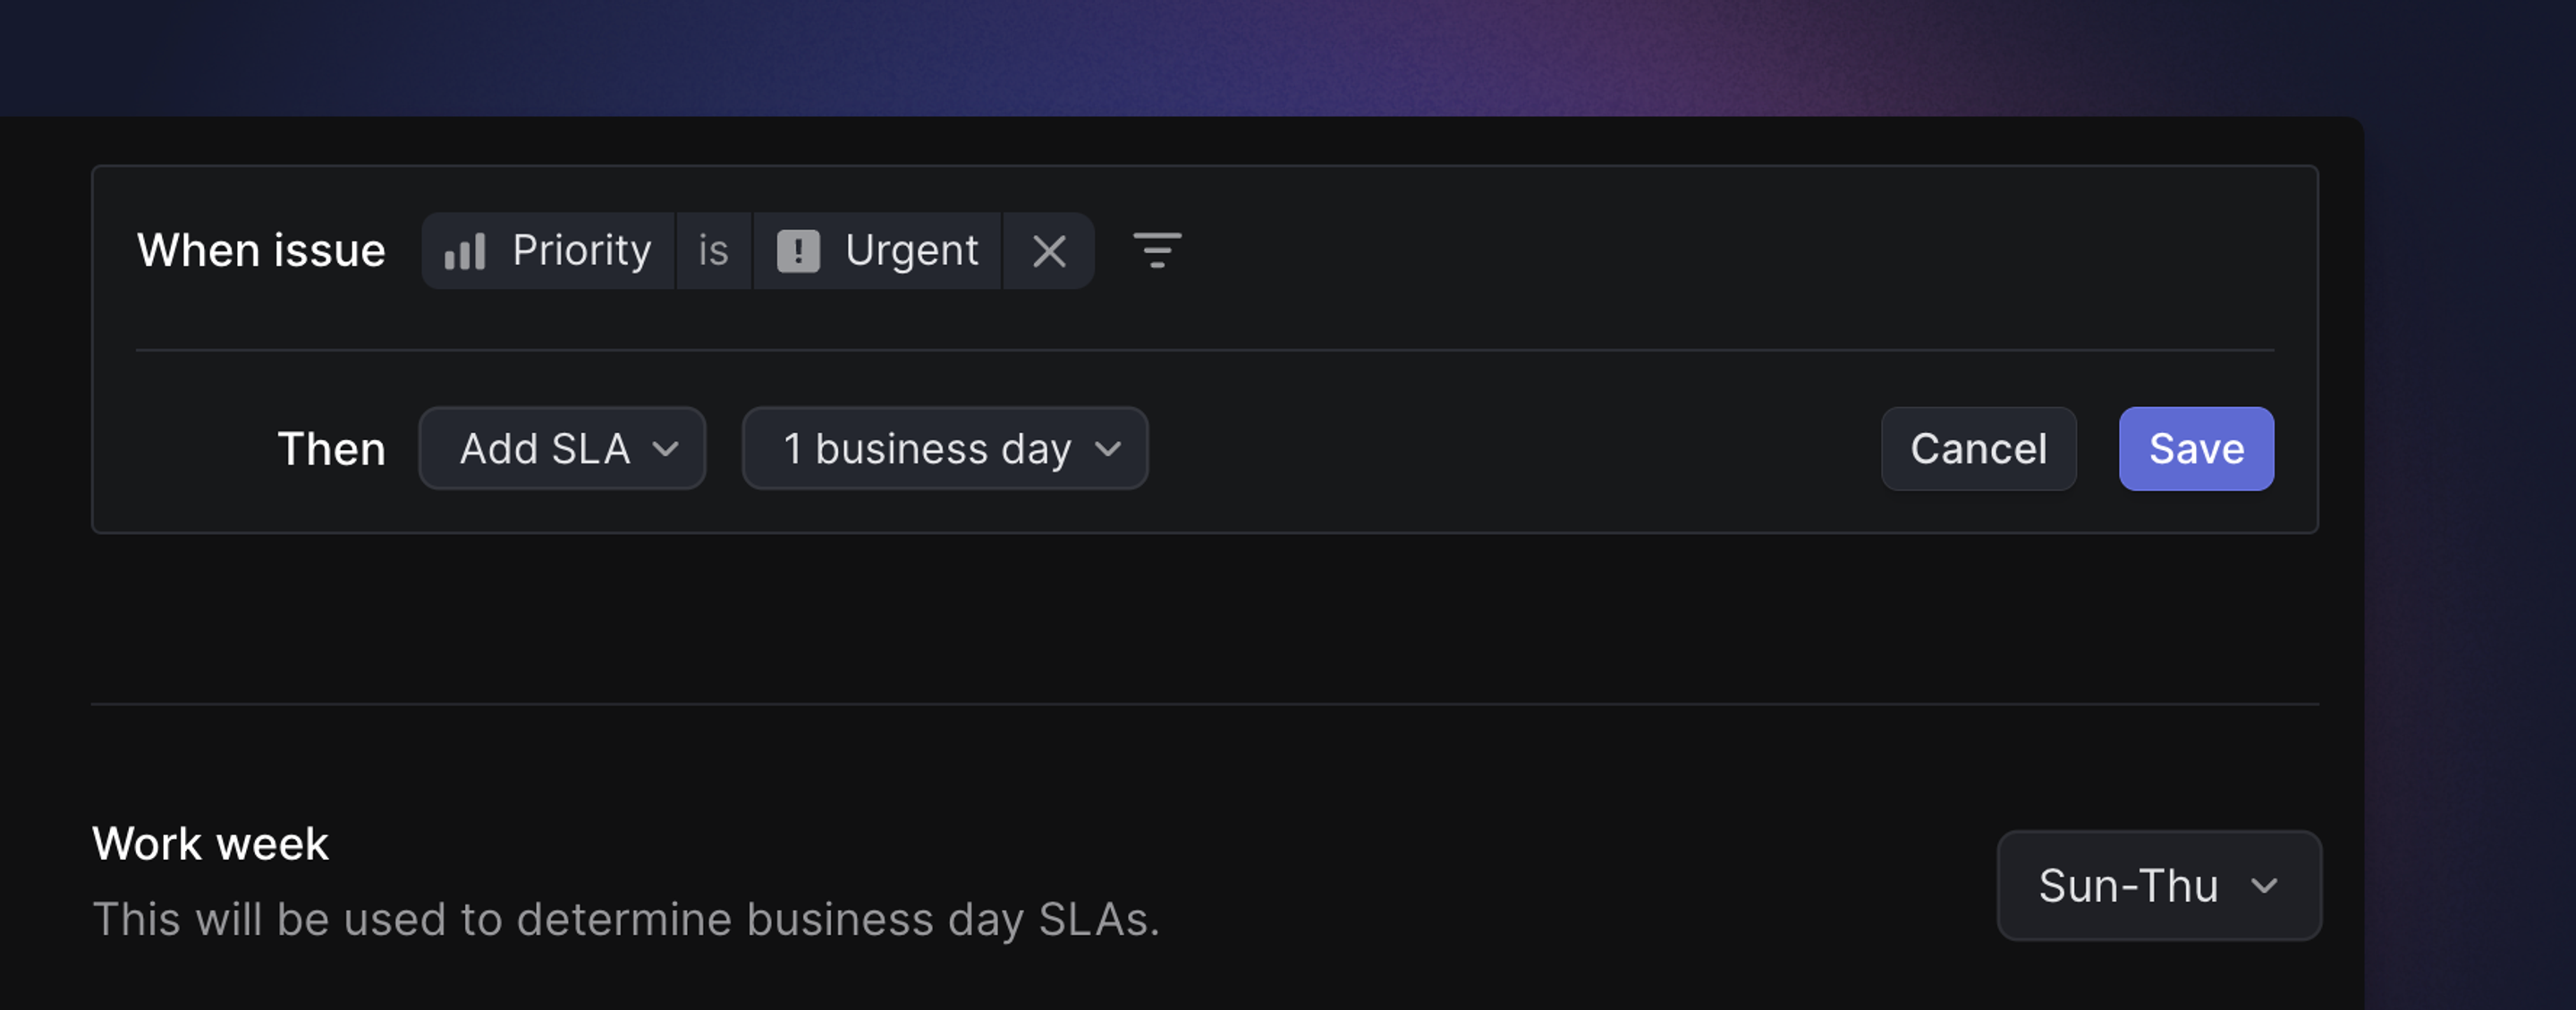
Task: Click the chevron on the 1 business day selector
Action: 1106,449
